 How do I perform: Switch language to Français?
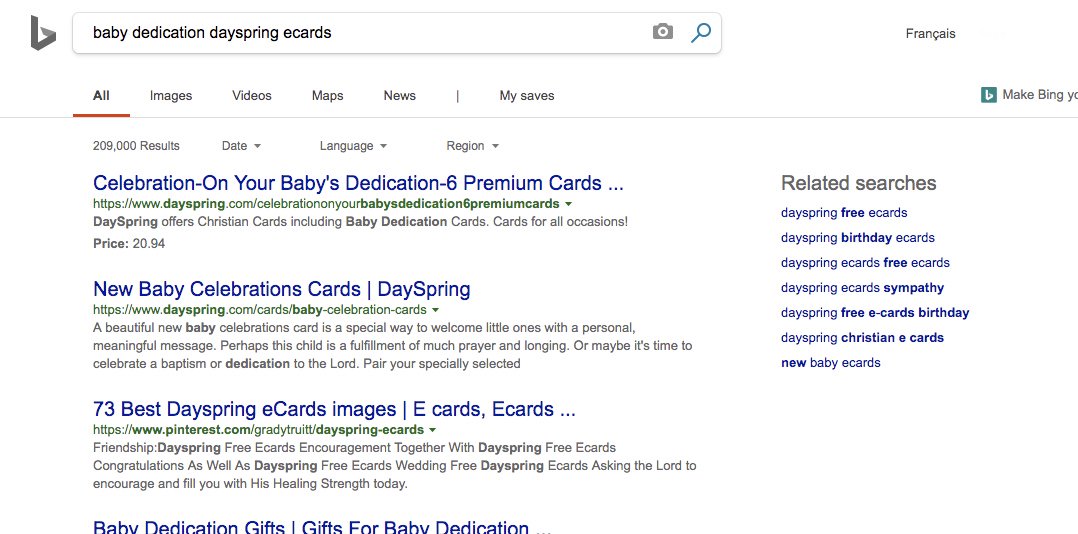coord(930,33)
